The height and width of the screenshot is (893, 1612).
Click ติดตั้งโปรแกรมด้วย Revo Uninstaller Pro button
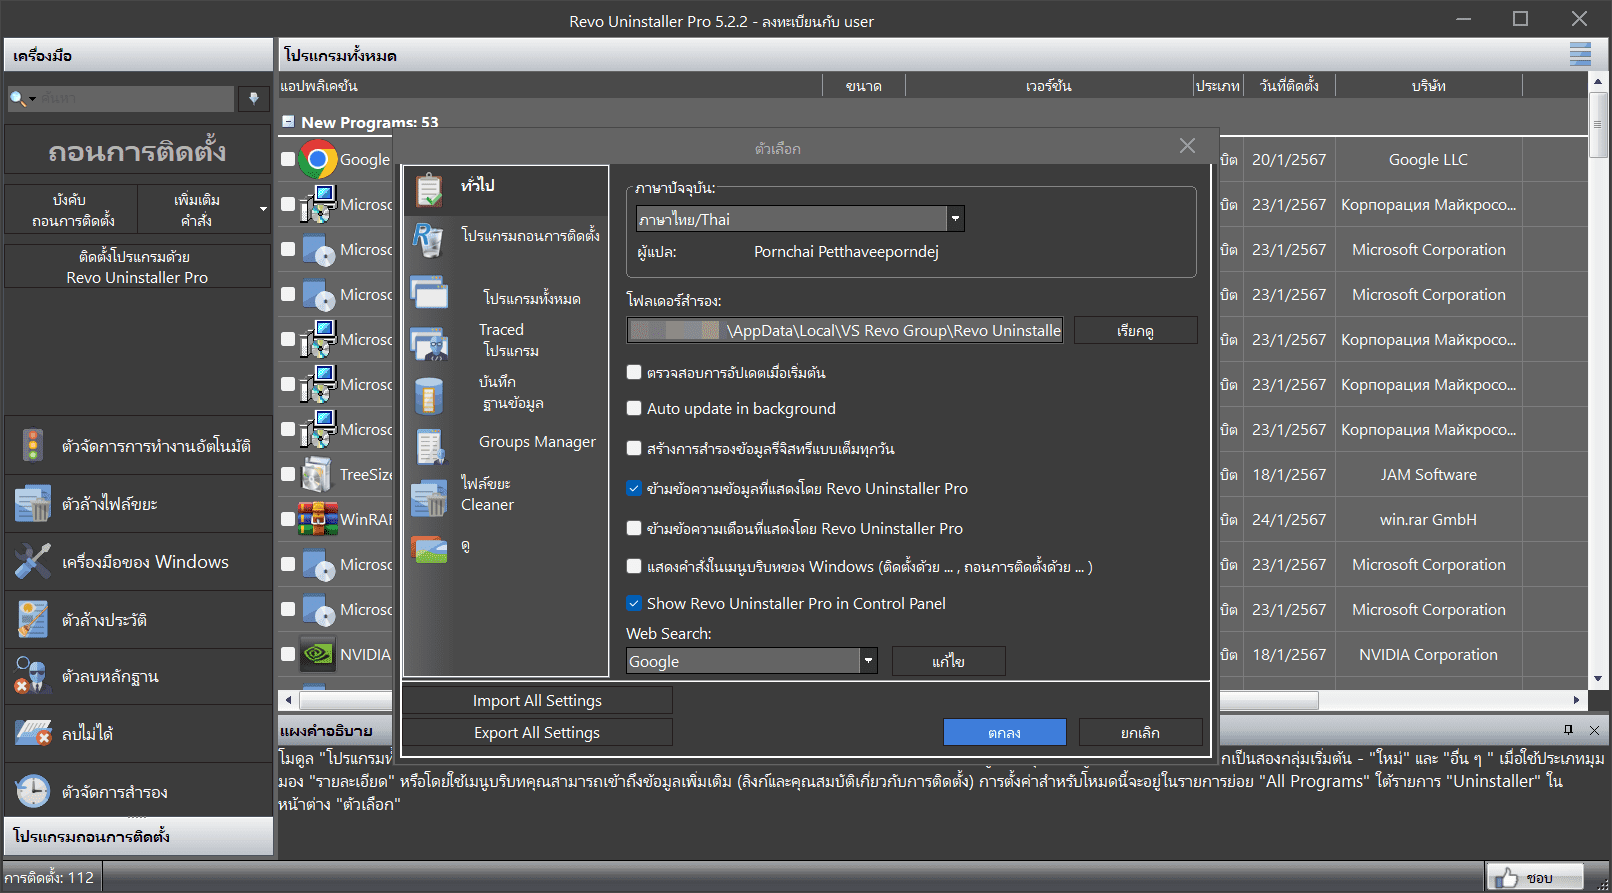137,266
